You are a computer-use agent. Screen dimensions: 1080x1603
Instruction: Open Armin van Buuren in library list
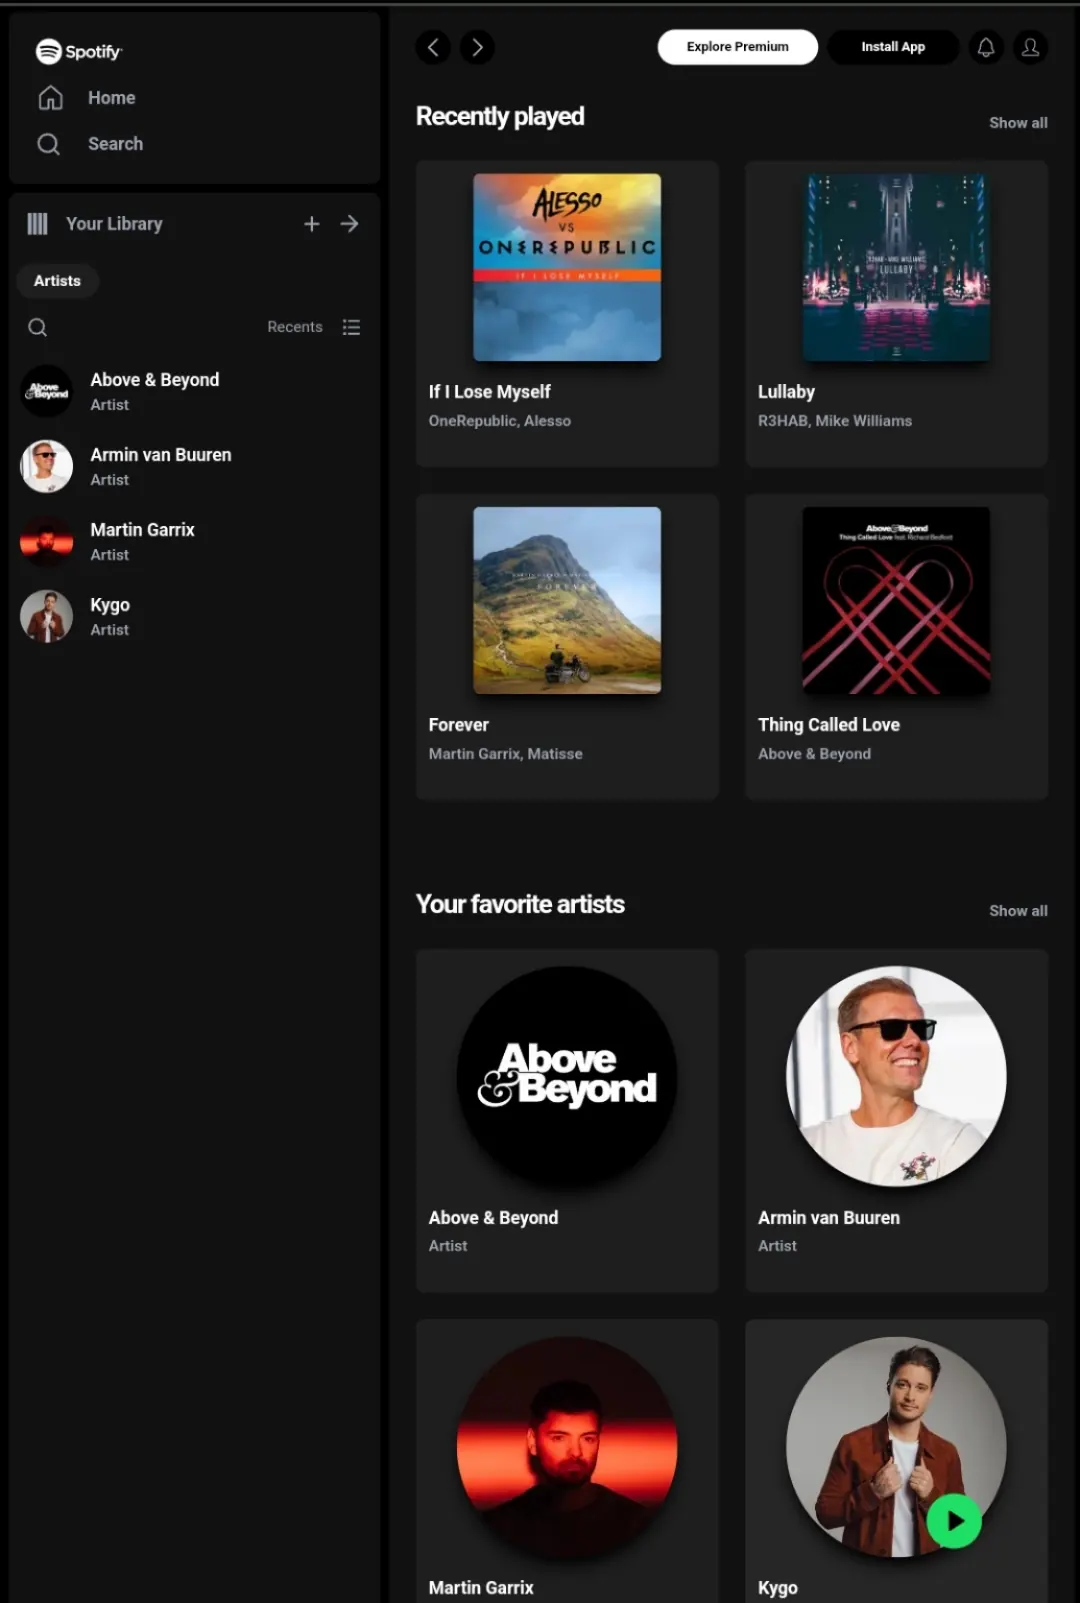point(195,466)
